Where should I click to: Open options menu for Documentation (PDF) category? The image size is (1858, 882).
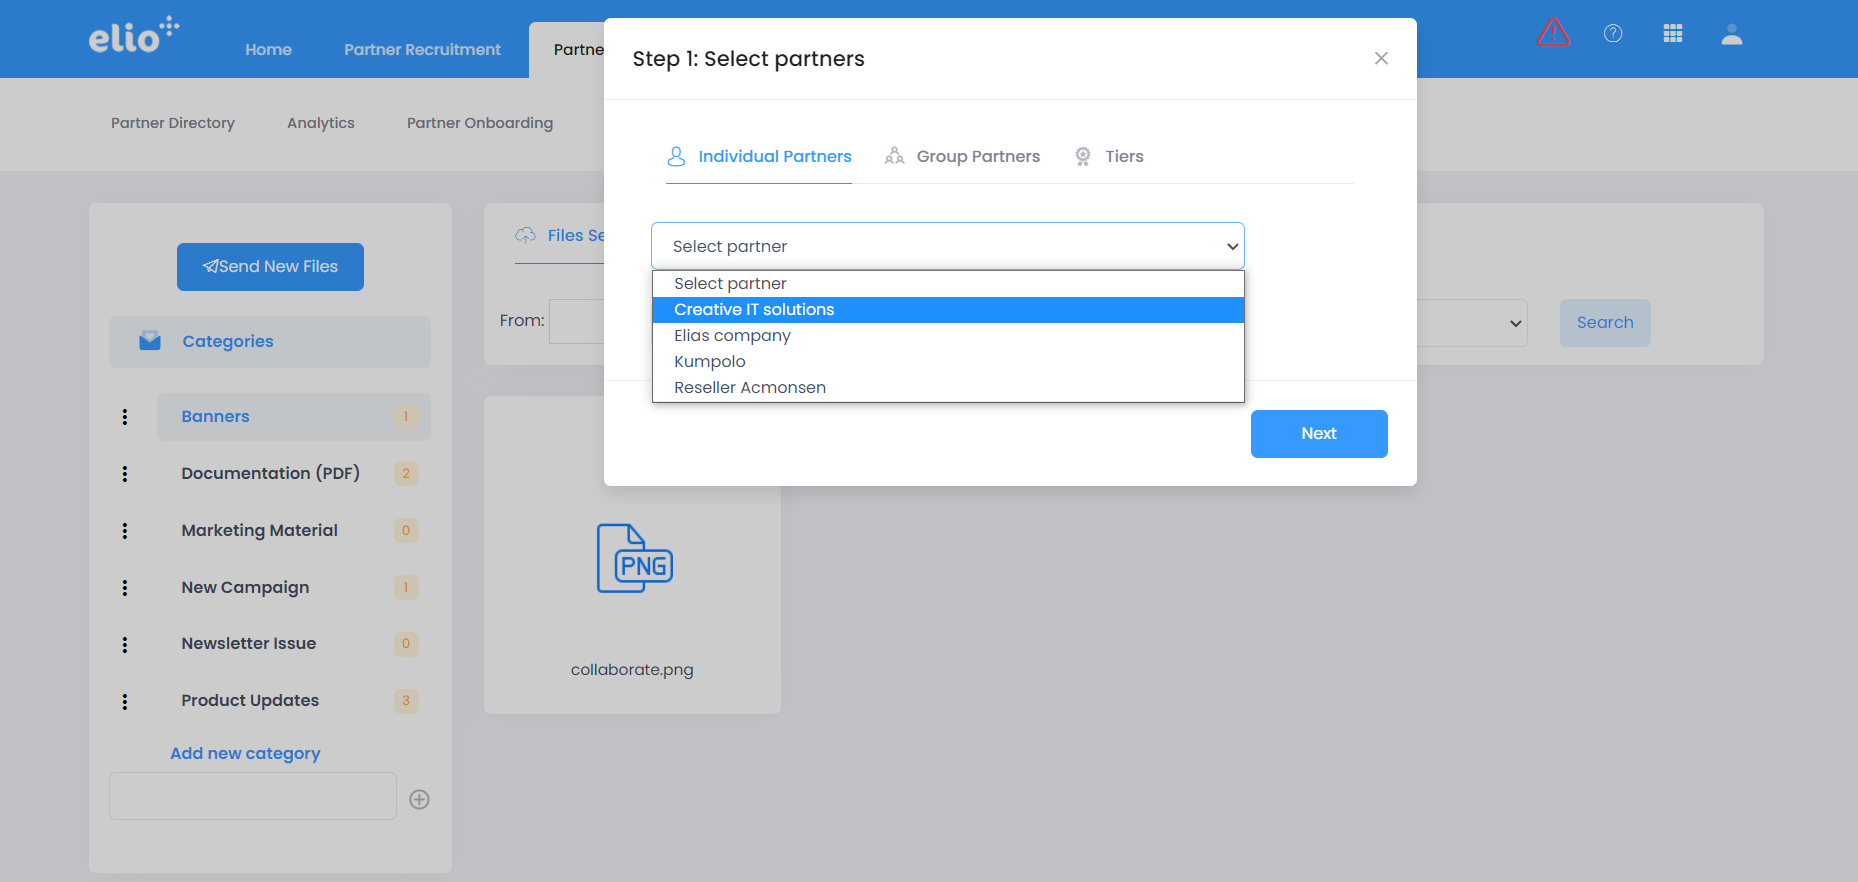125,474
